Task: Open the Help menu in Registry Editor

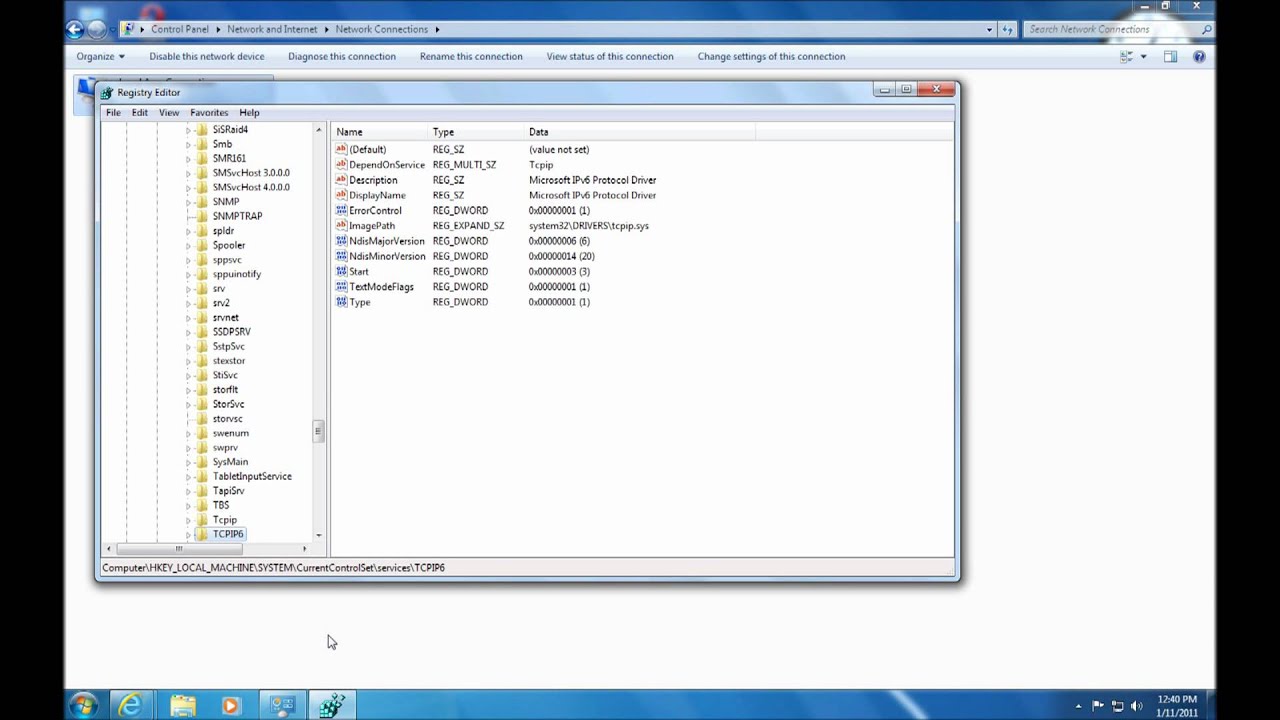Action: click(249, 113)
